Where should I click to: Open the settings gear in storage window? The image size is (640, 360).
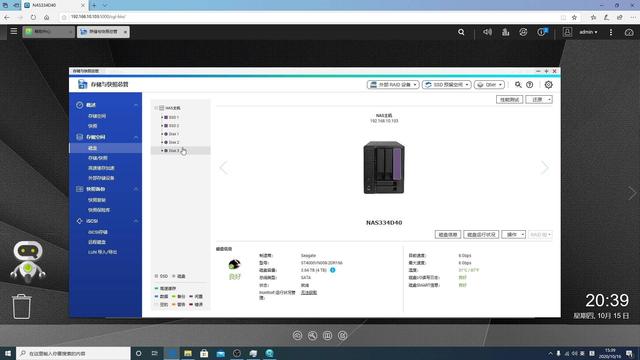549,84
